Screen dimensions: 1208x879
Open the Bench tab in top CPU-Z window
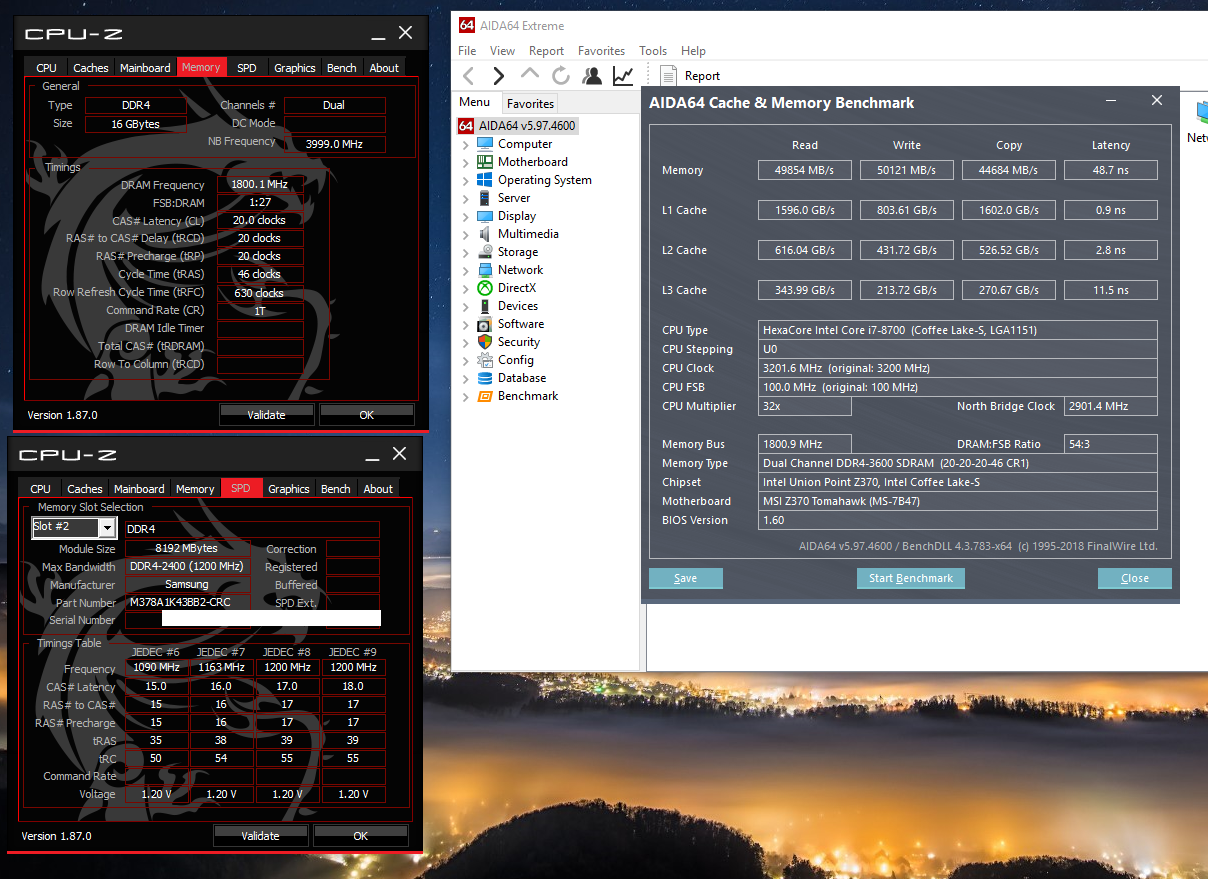pos(342,68)
